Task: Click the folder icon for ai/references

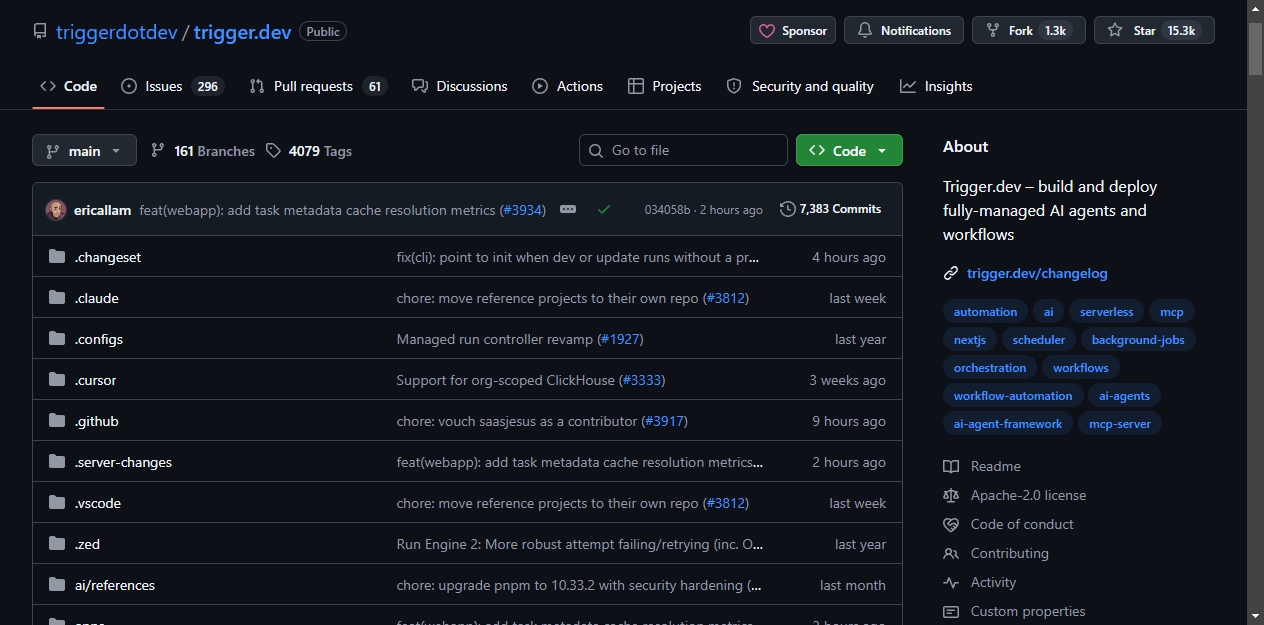Action: click(x=57, y=585)
